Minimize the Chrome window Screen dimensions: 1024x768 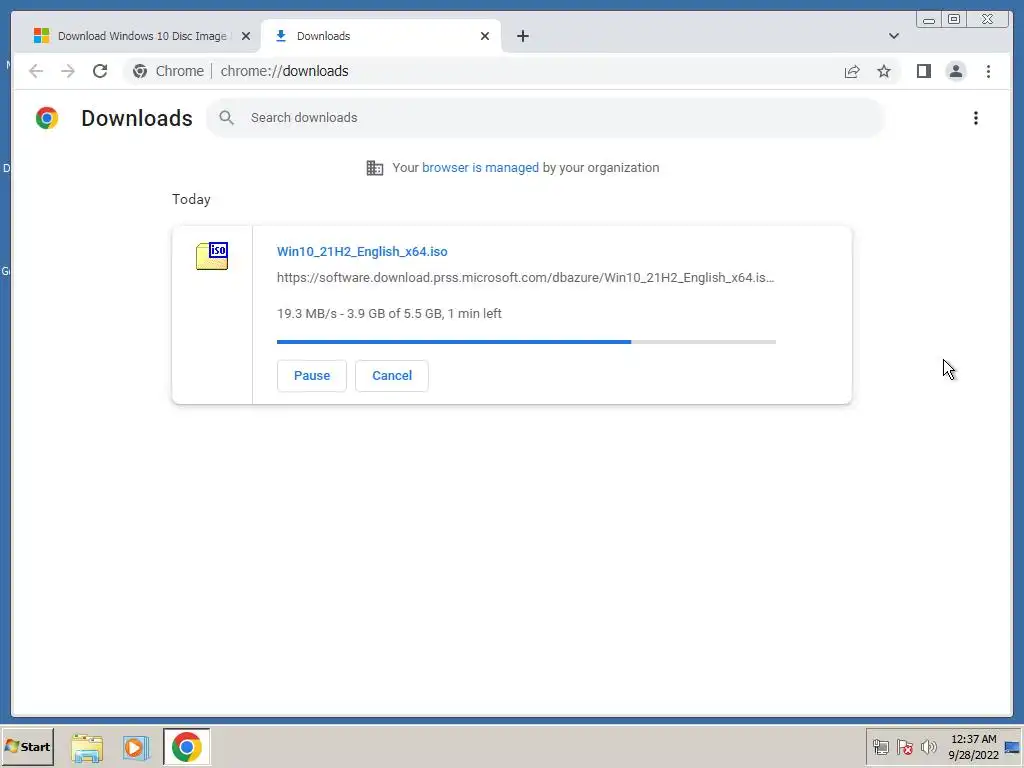(x=929, y=20)
